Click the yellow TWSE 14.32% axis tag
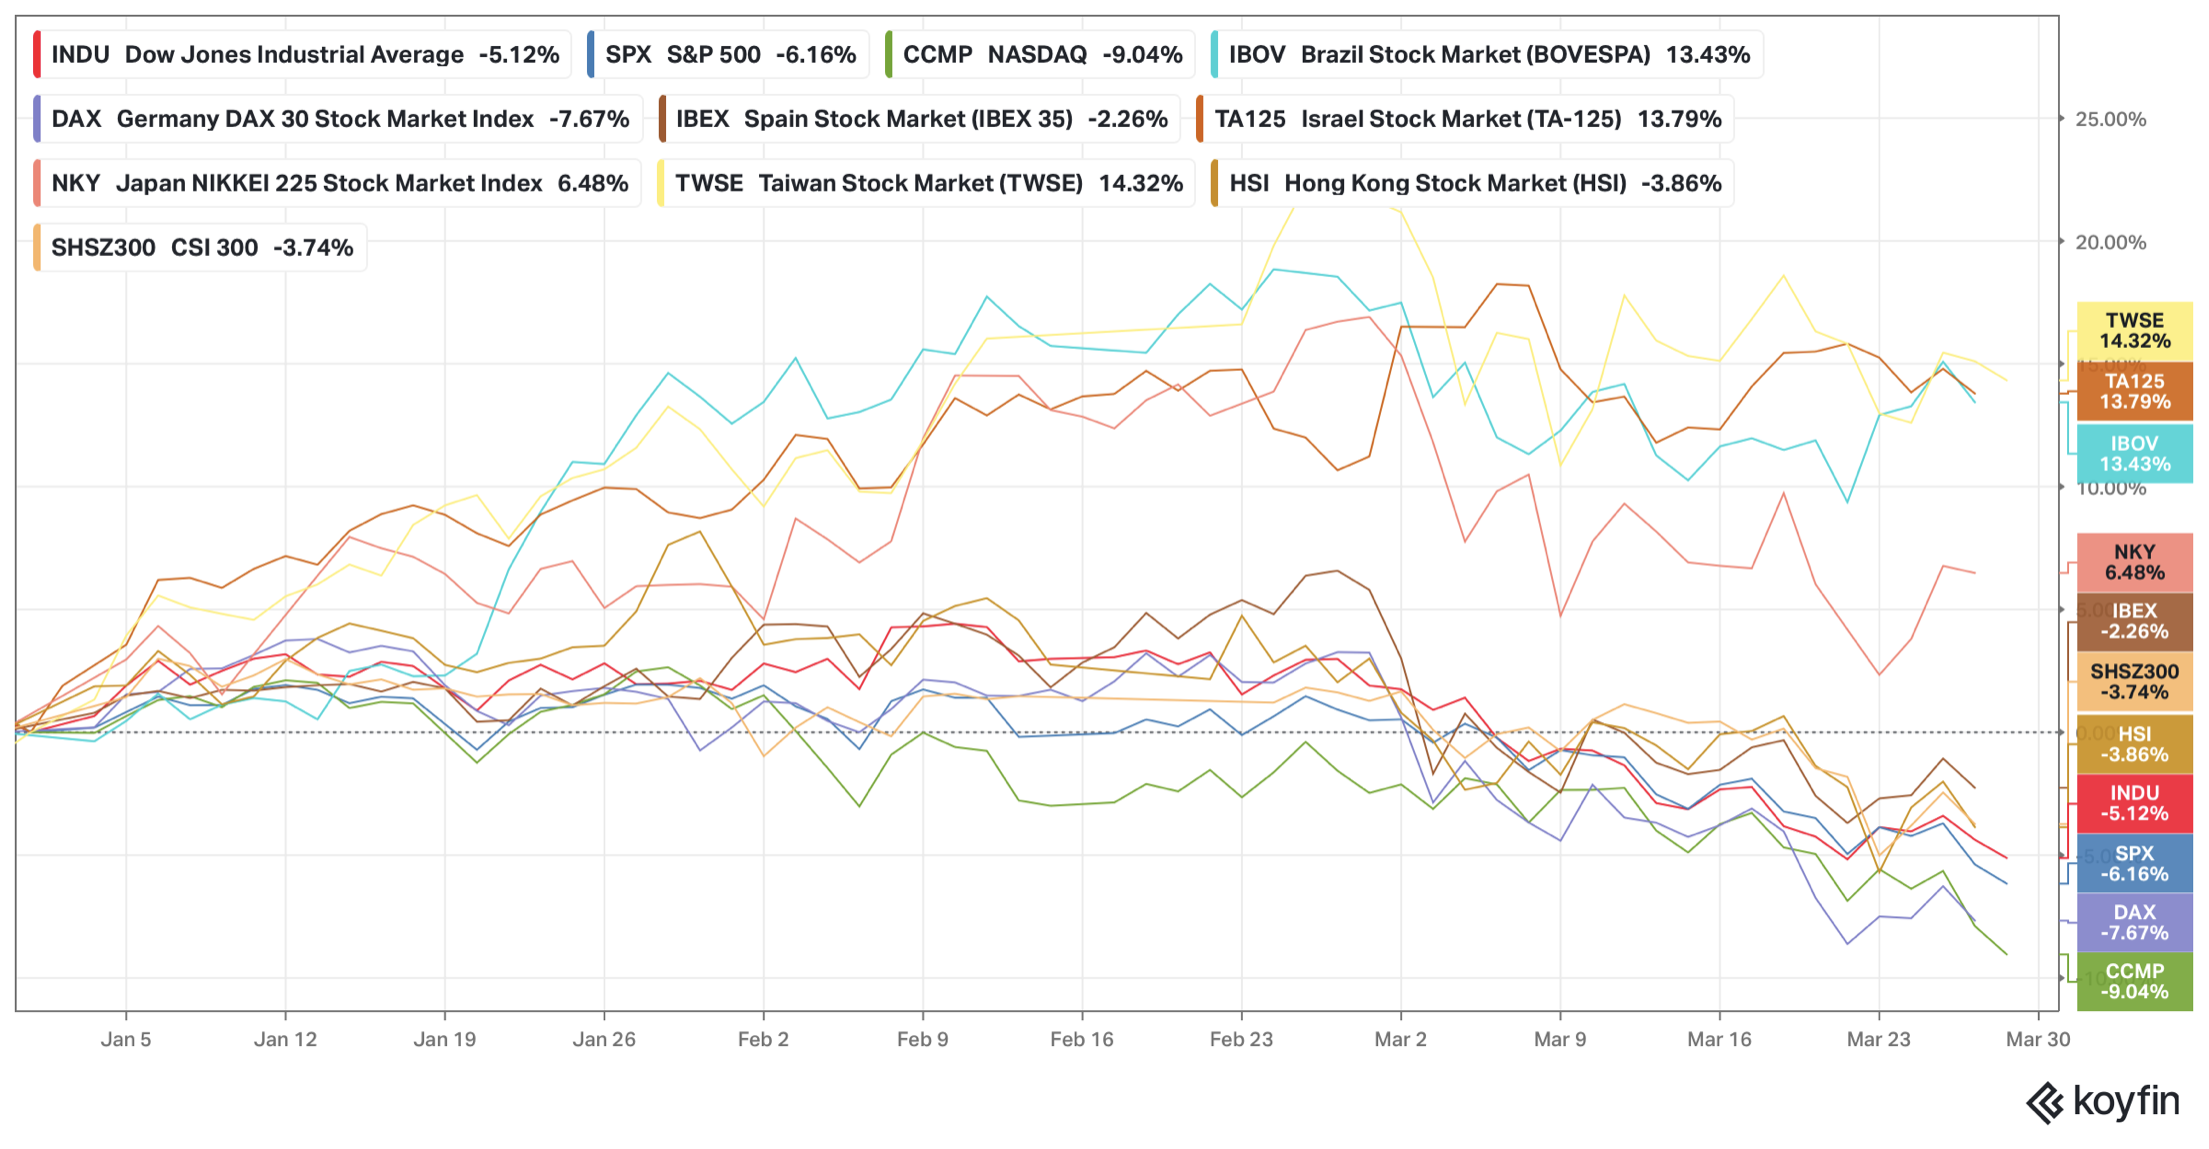Viewport: 2209px width, 1149px height. point(2134,331)
